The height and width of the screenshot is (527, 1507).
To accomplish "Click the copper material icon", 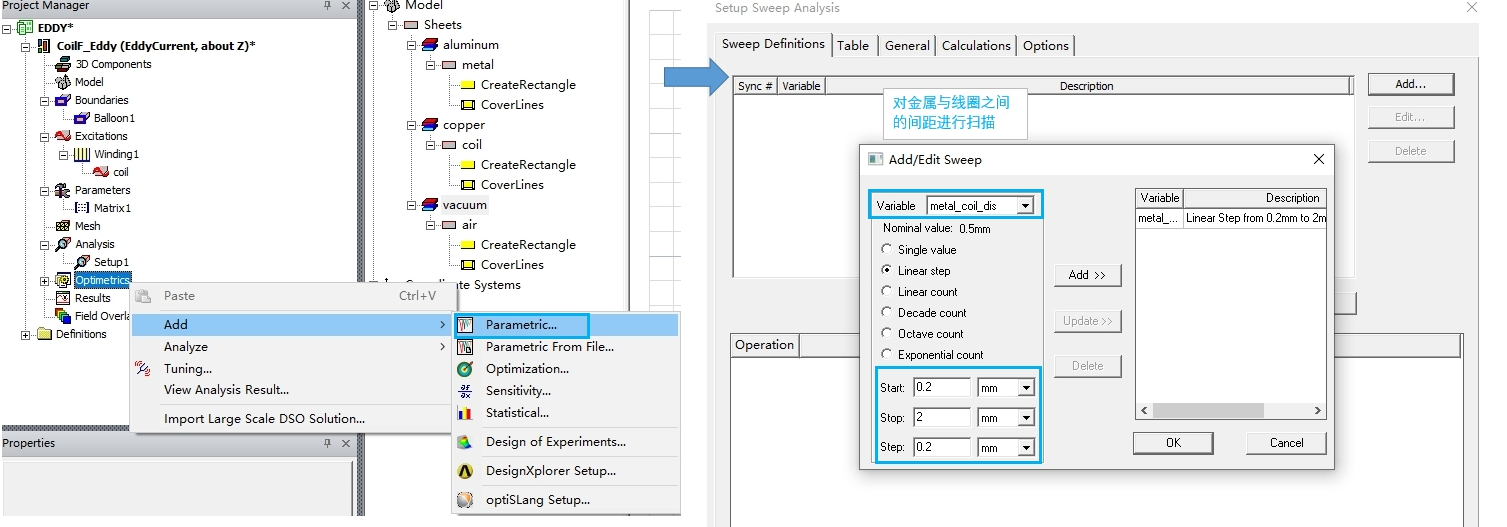I will pos(430,125).
